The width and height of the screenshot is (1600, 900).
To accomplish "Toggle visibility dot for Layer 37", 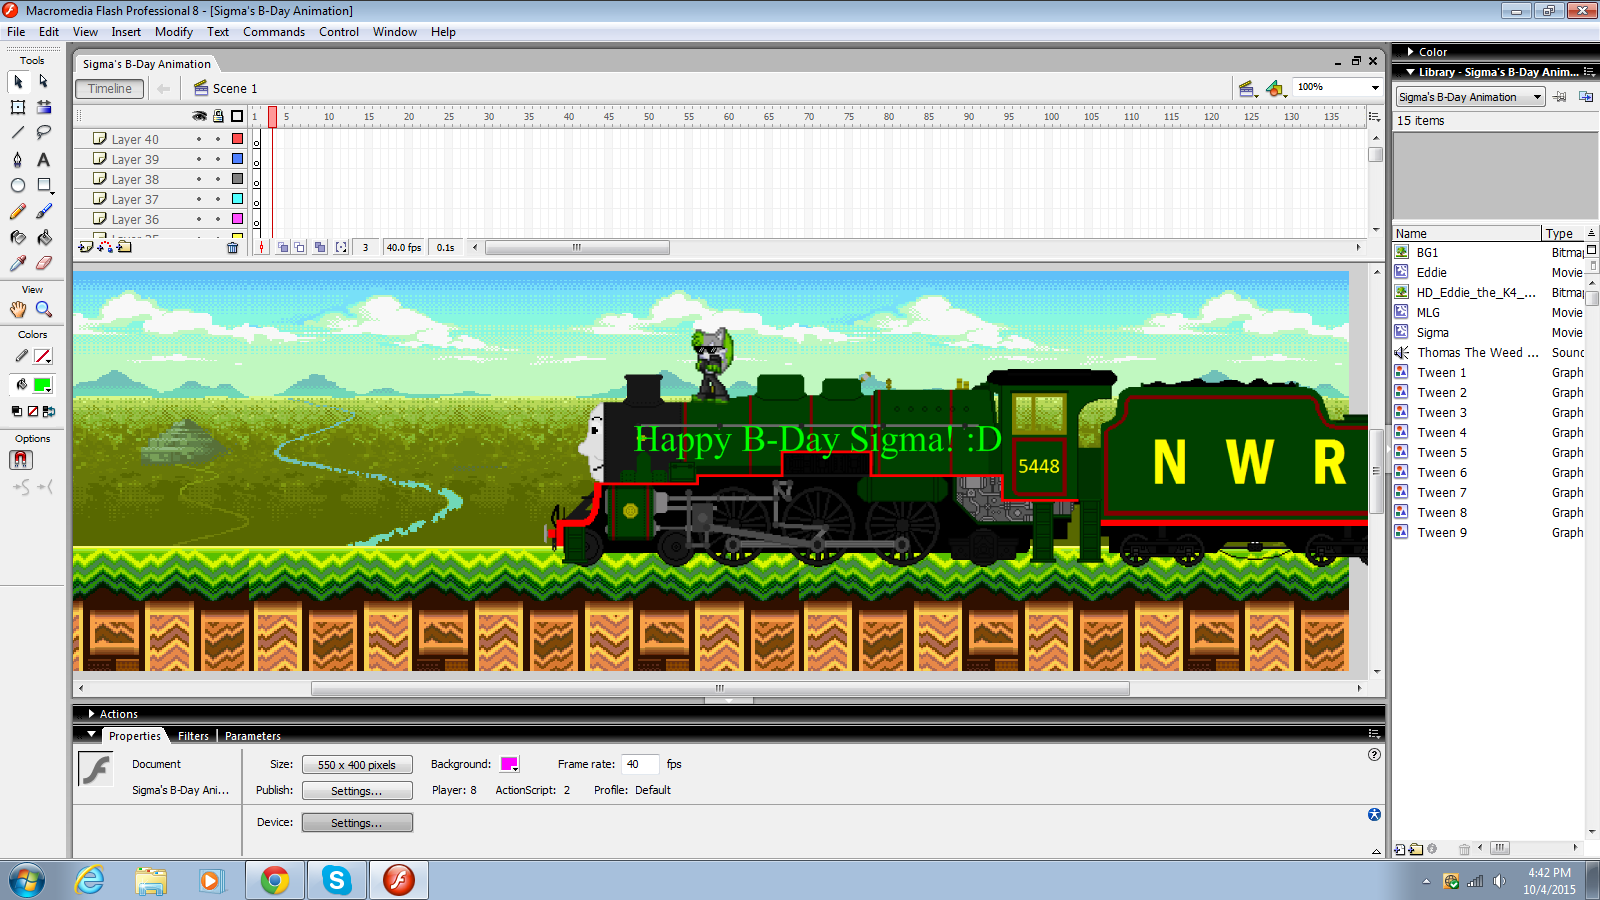I will coord(199,199).
